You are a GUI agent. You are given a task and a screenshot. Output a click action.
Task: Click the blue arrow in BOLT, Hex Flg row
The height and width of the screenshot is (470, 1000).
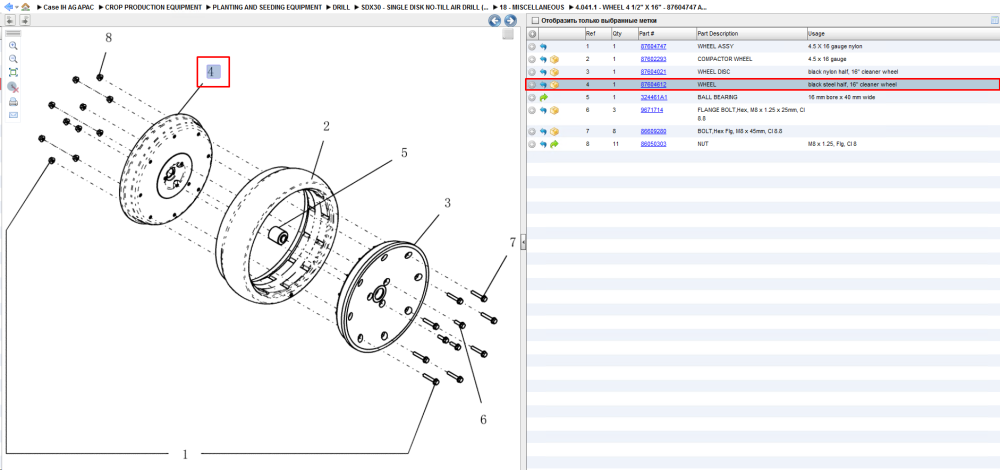(x=543, y=131)
